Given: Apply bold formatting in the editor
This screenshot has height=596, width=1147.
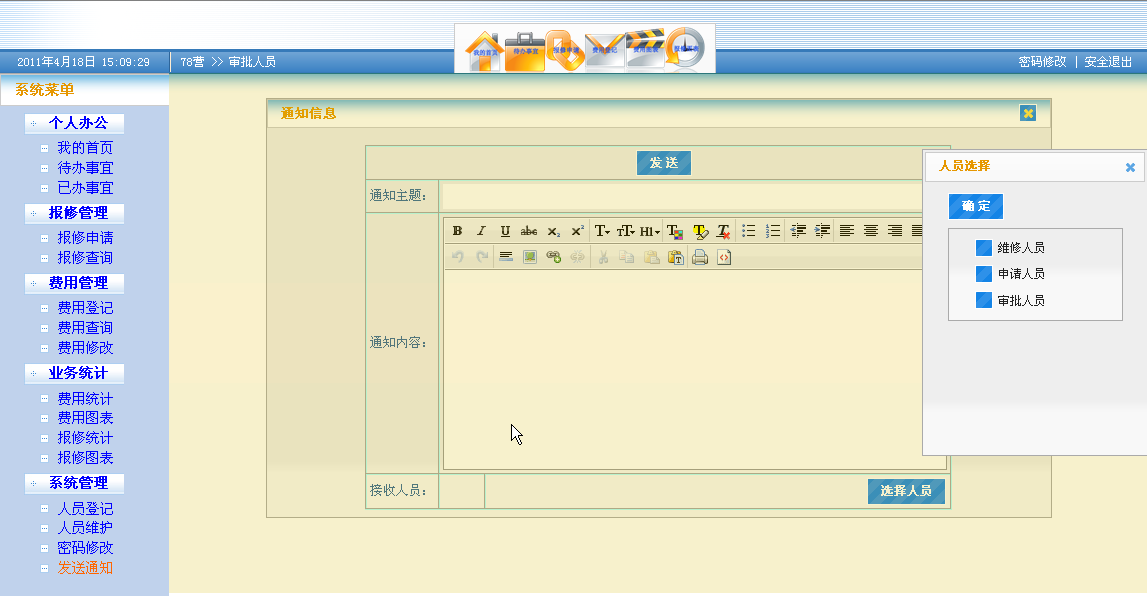Looking at the screenshot, I should pyautogui.click(x=456, y=231).
